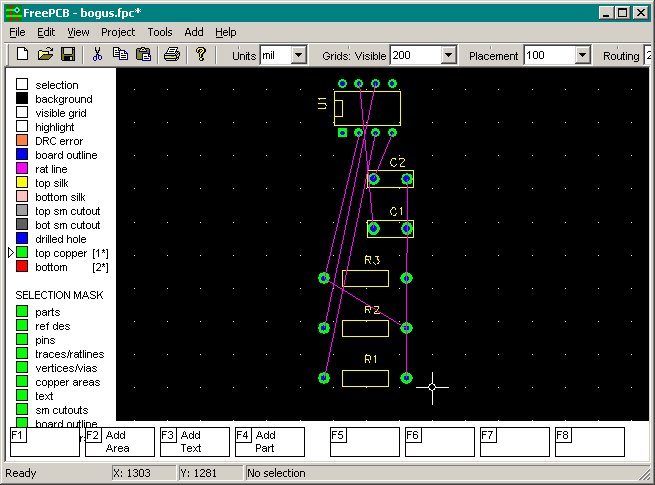
Task: Toggle parts in the selection mask
Action: click(x=22, y=312)
